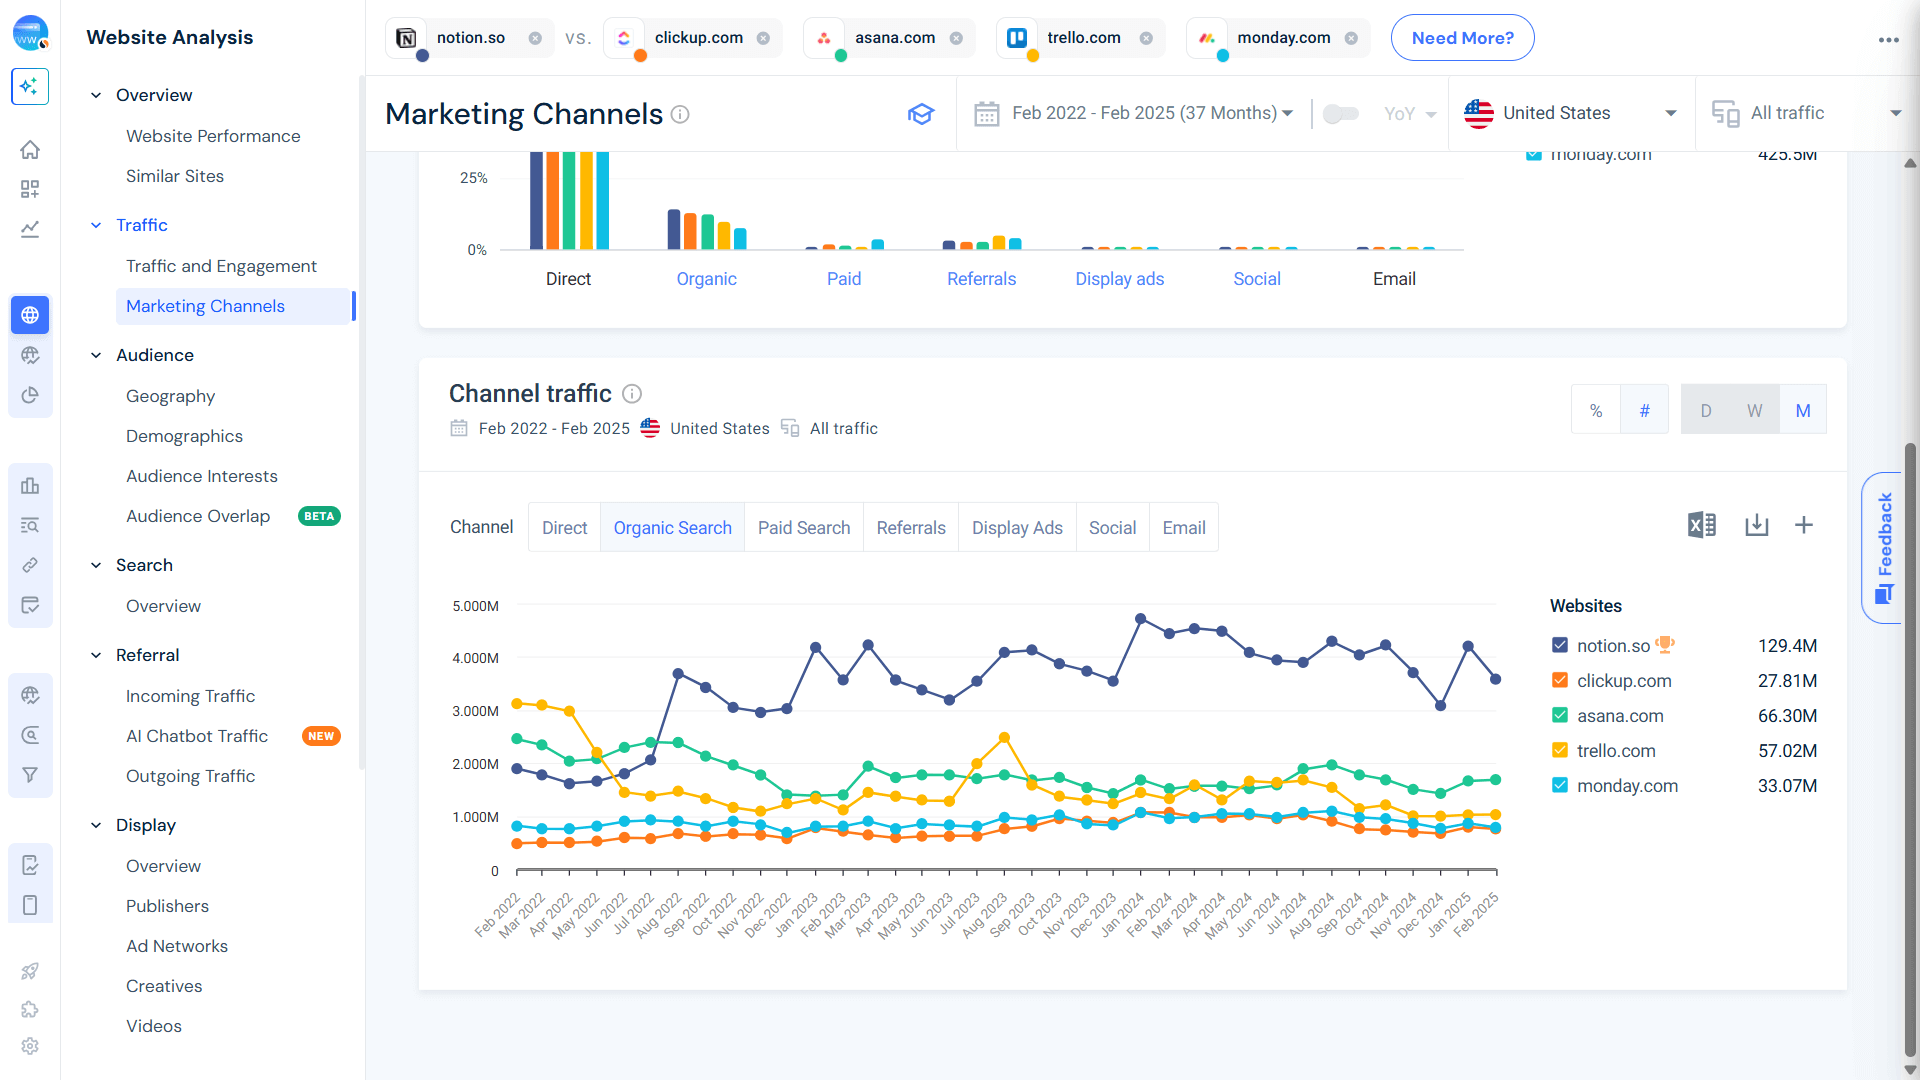Viewport: 1920px width, 1080px height.
Task: Uncheck the clickup.com checkbox in Websites list
Action: point(1559,680)
